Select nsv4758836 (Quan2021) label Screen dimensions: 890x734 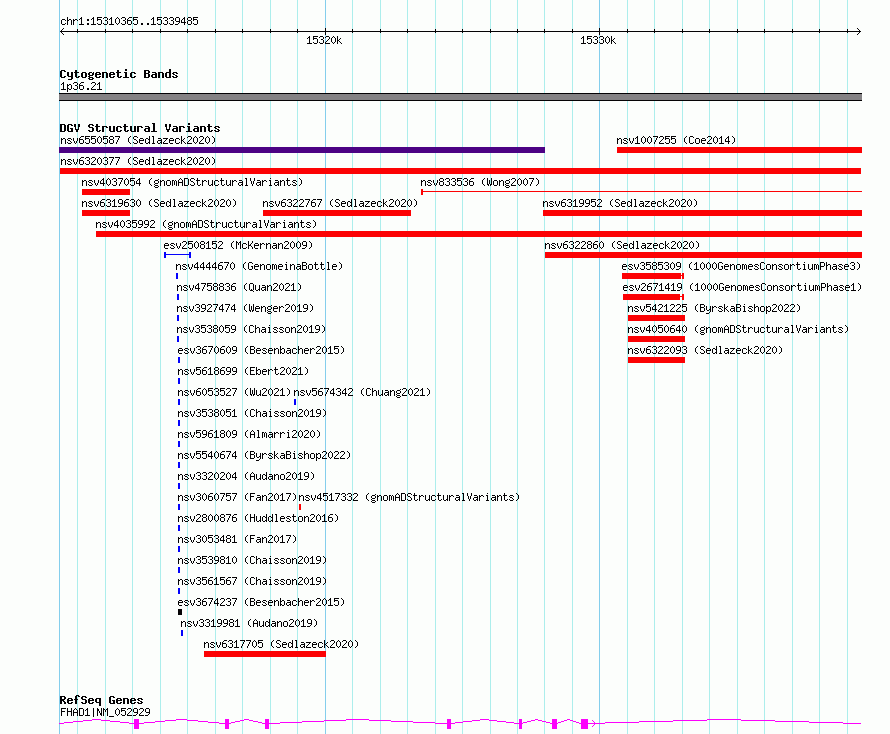point(239,287)
